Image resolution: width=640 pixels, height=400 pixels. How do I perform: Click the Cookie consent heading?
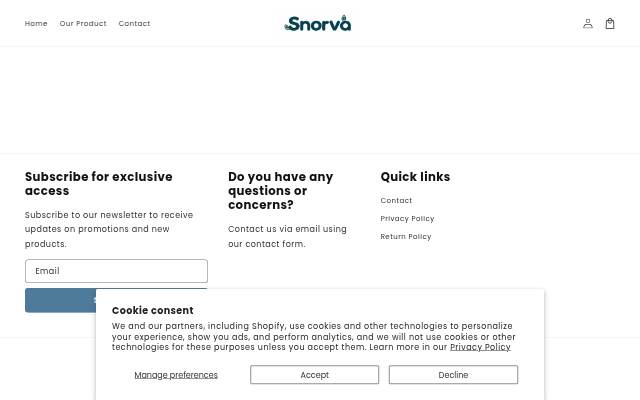pos(153,310)
